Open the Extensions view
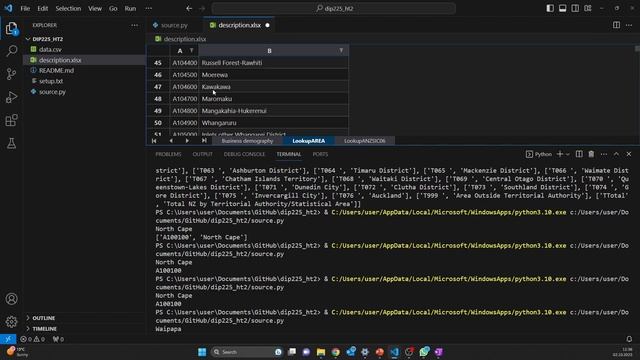 [11, 120]
